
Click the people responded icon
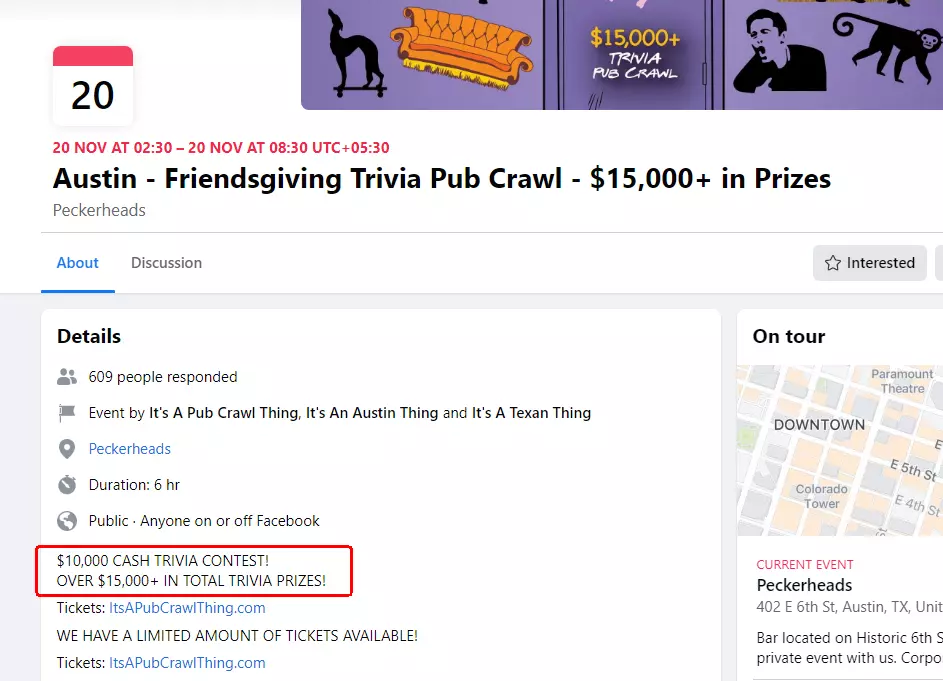coord(66,377)
